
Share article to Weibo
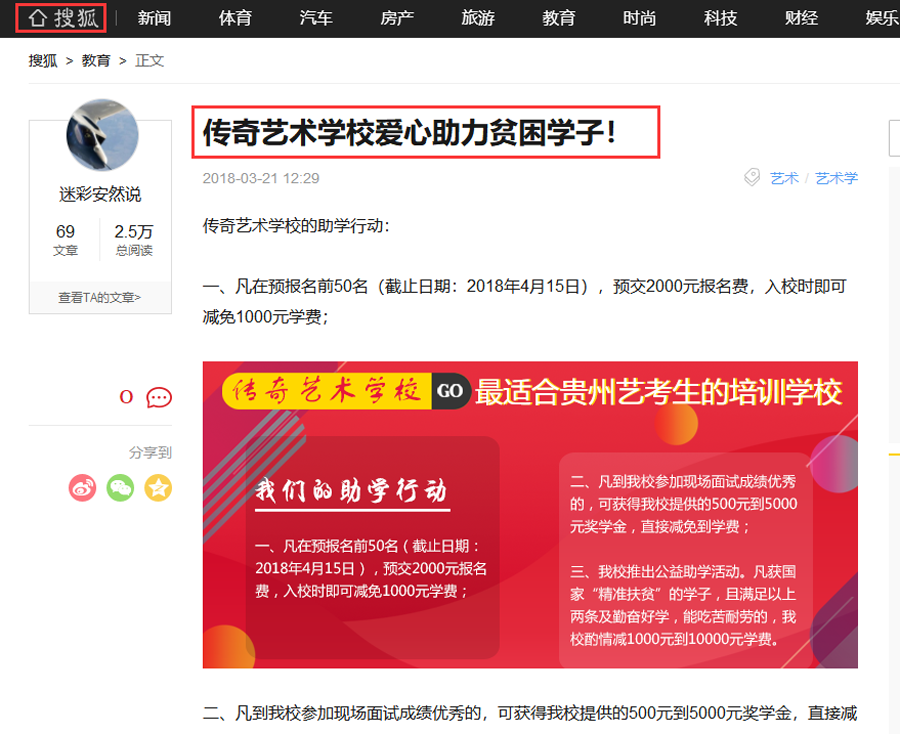83,488
